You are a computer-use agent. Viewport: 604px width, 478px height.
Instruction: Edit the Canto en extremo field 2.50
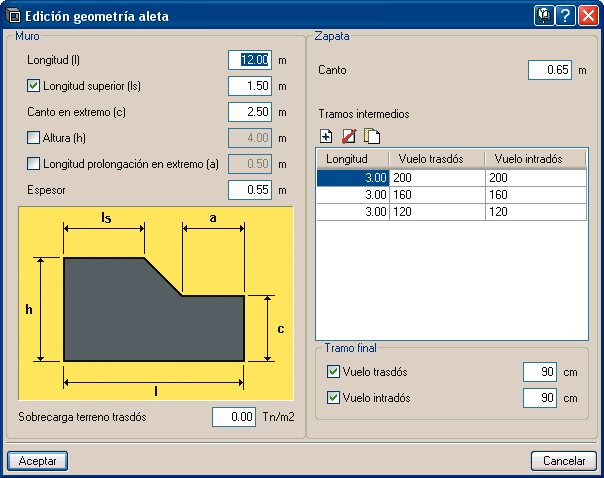250,112
